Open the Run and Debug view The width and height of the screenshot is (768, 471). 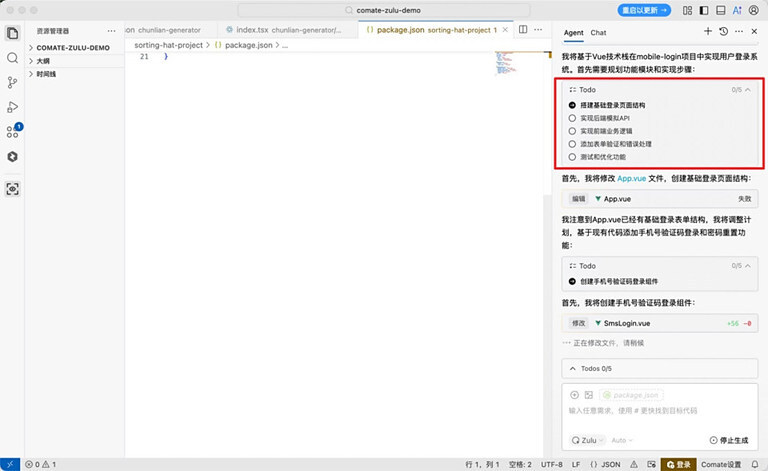[x=13, y=107]
